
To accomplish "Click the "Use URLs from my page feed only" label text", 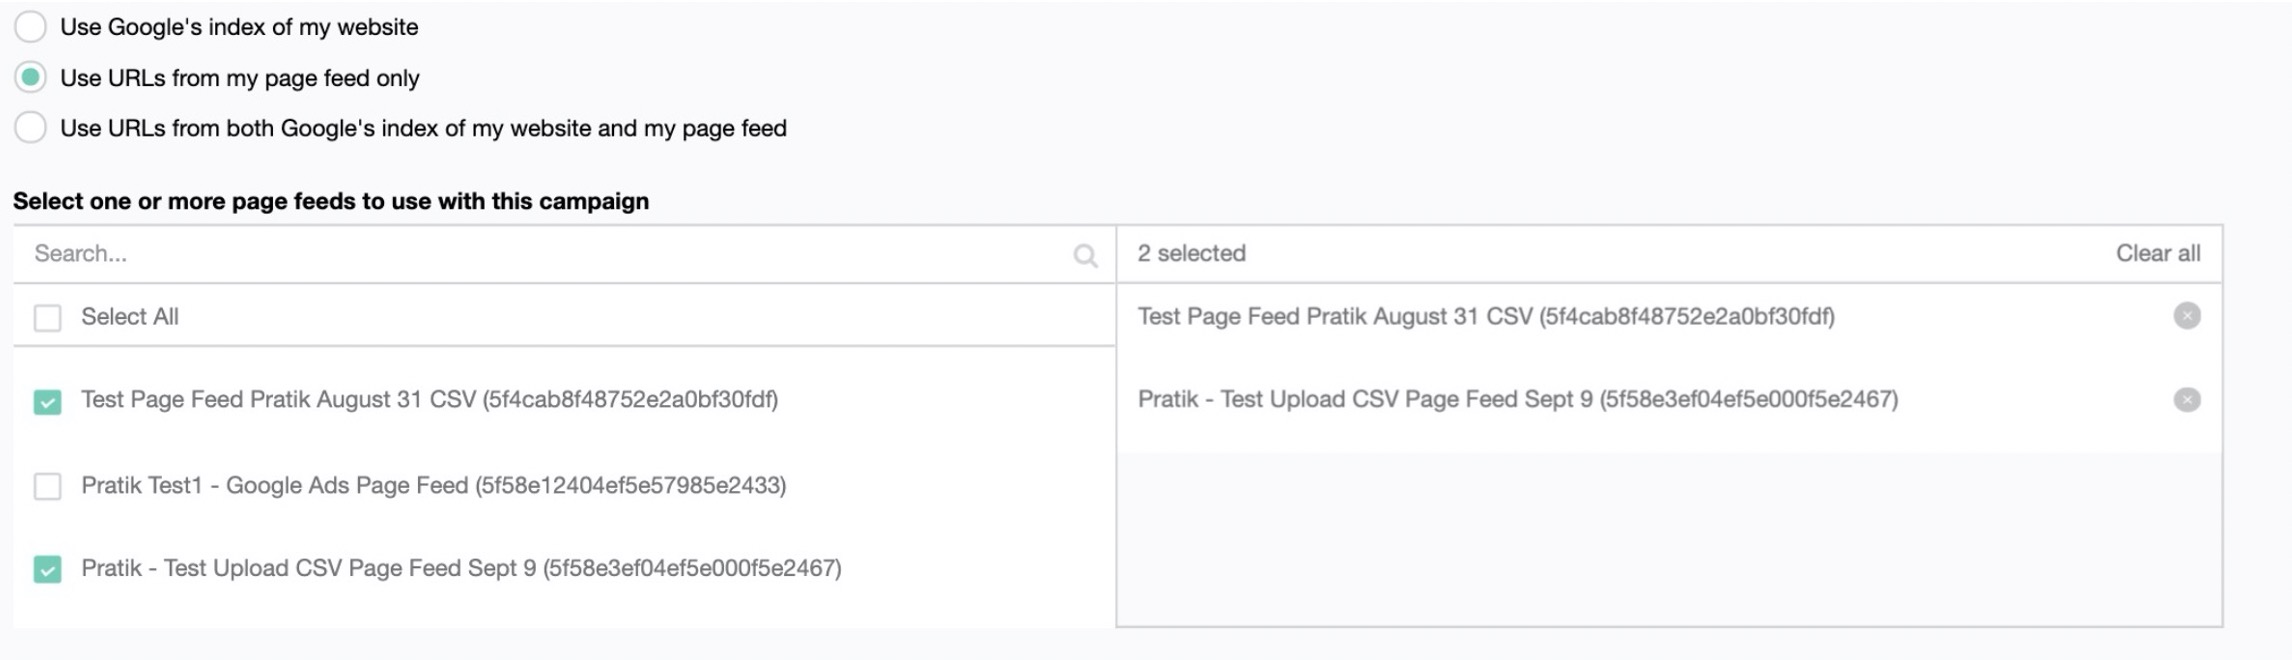I will coord(240,78).
